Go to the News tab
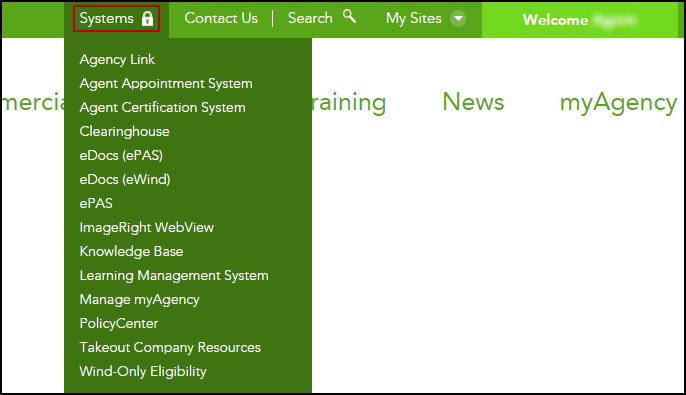 point(473,102)
